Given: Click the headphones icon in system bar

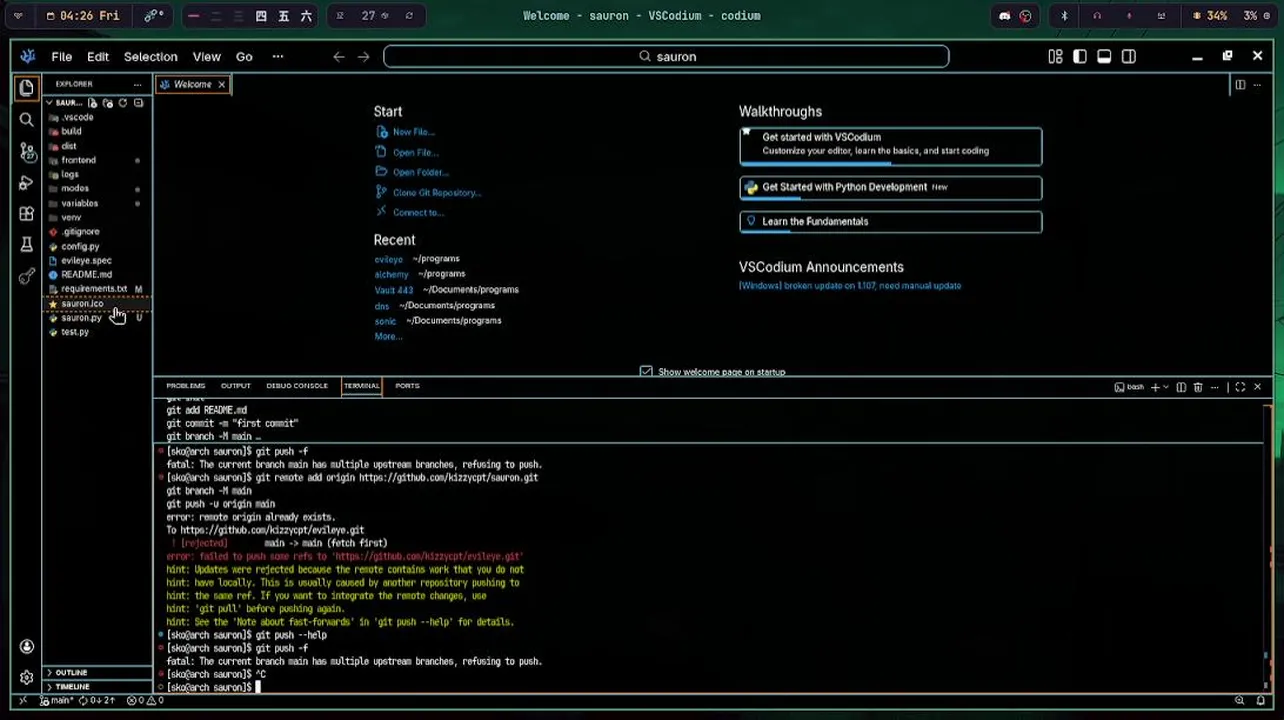Looking at the screenshot, I should [x=1097, y=16].
